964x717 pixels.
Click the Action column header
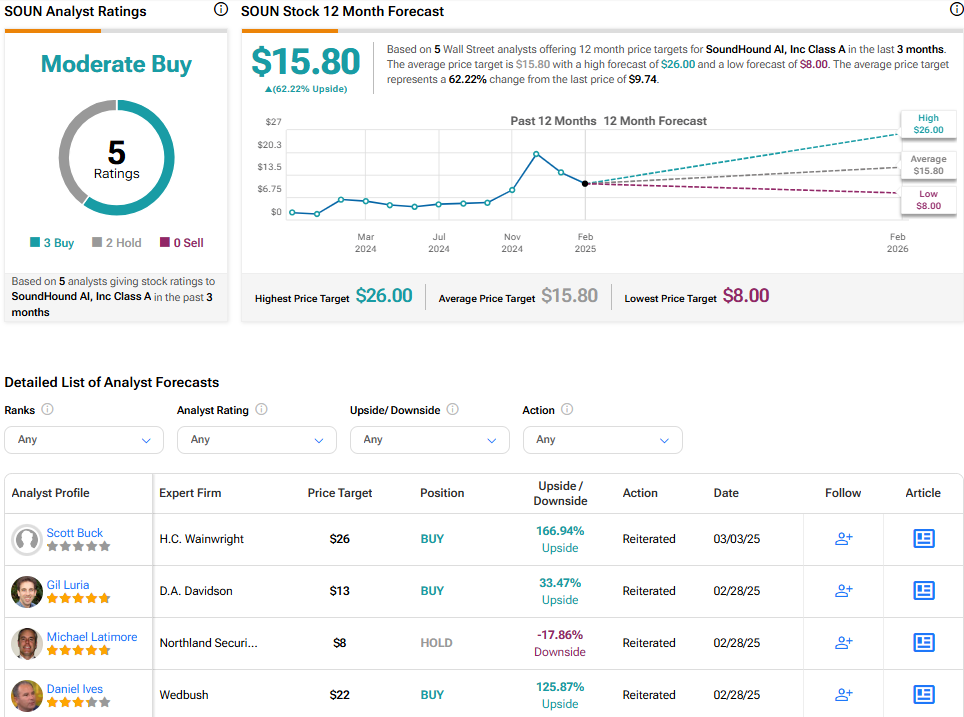point(640,493)
